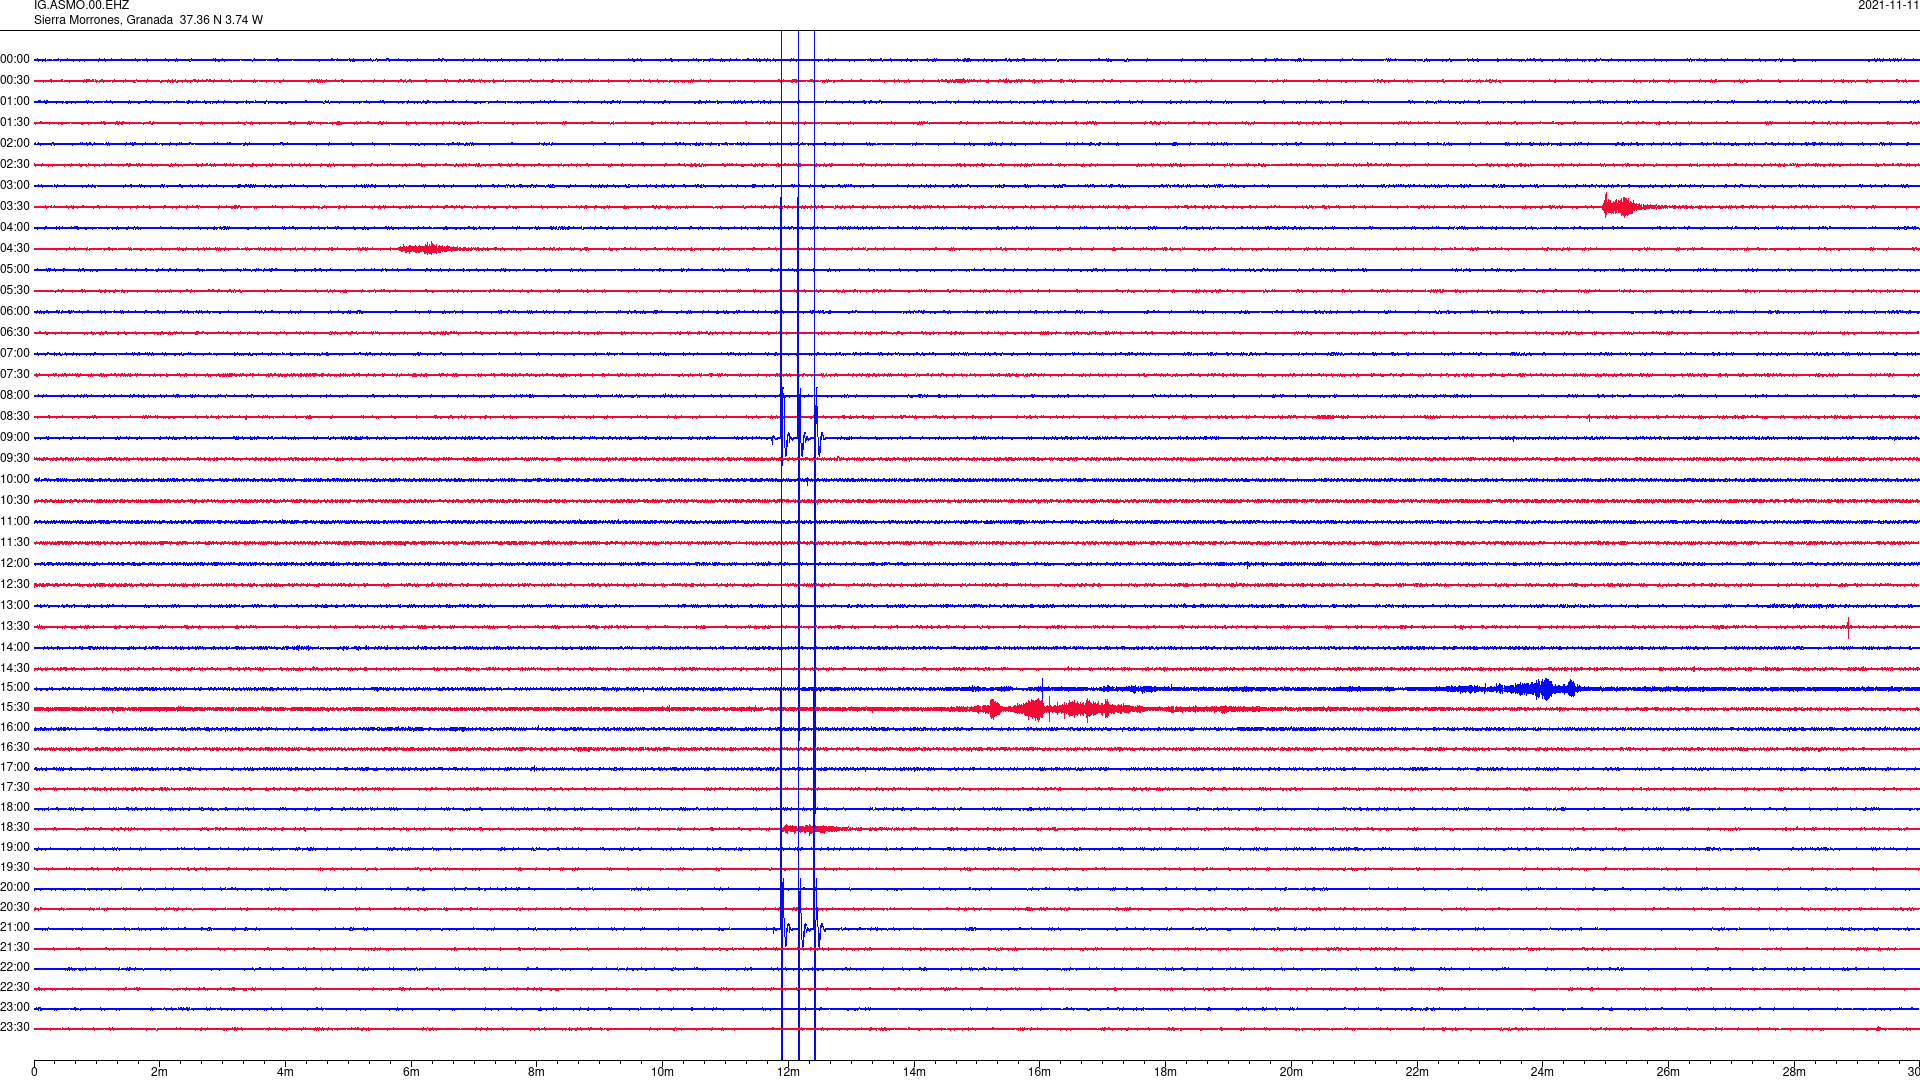Select the 18:30 time row label

click(x=15, y=827)
